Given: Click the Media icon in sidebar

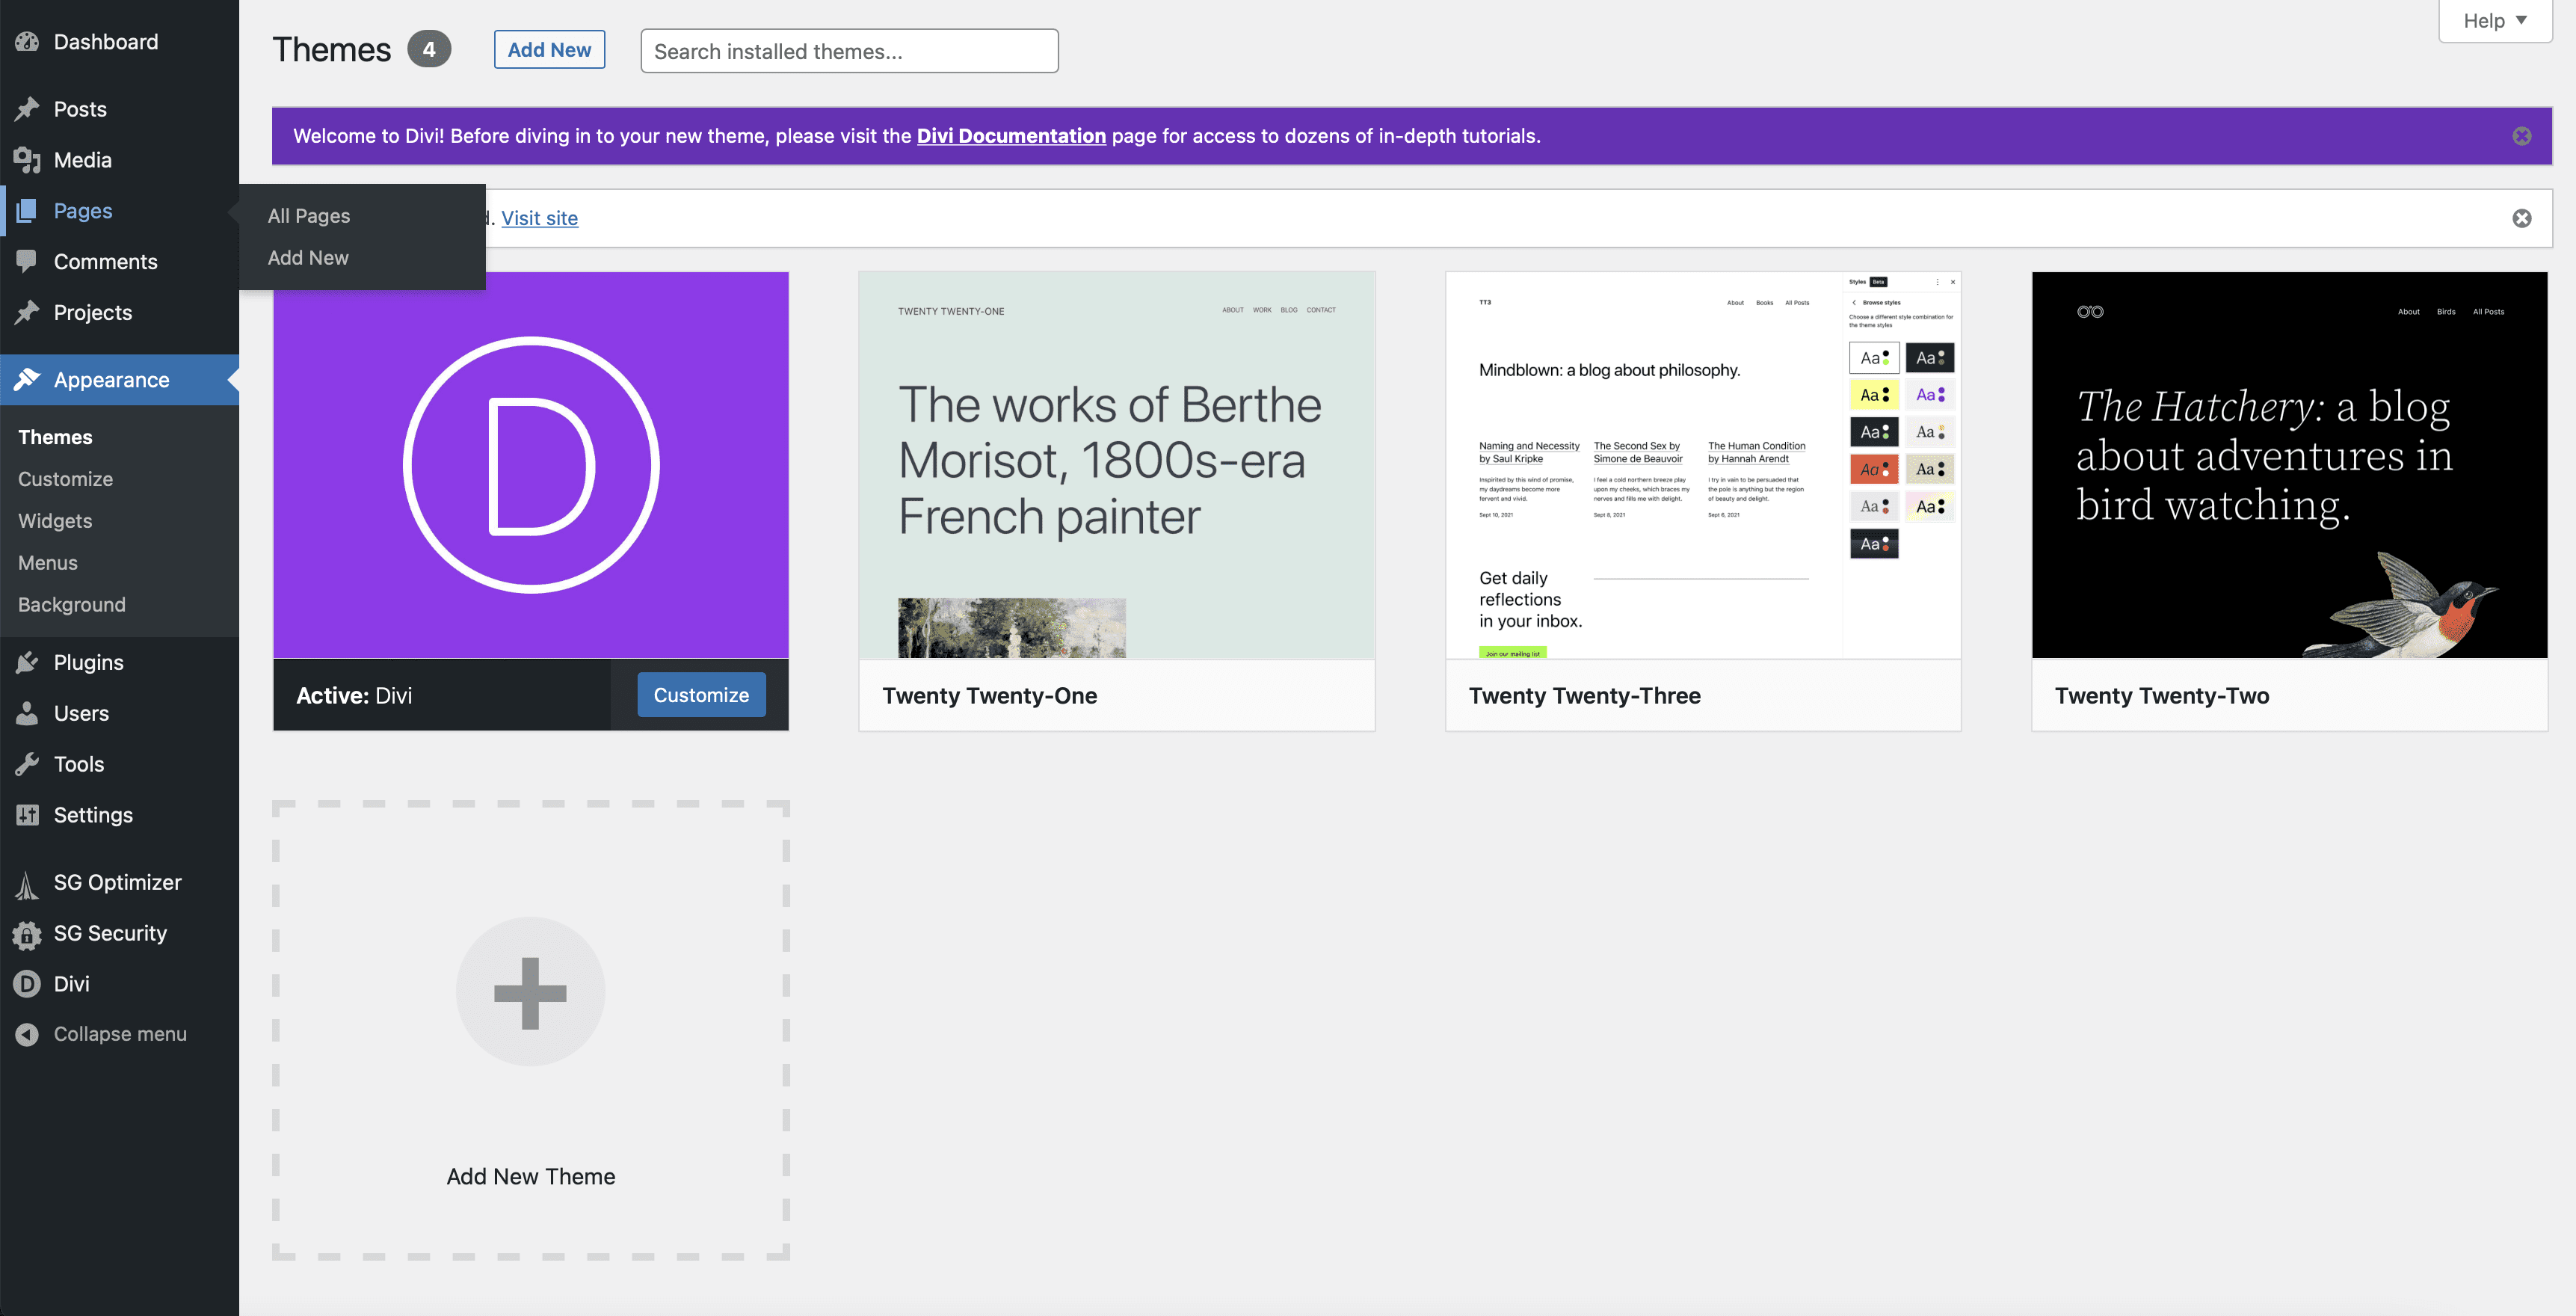Looking at the screenshot, I should tap(27, 159).
